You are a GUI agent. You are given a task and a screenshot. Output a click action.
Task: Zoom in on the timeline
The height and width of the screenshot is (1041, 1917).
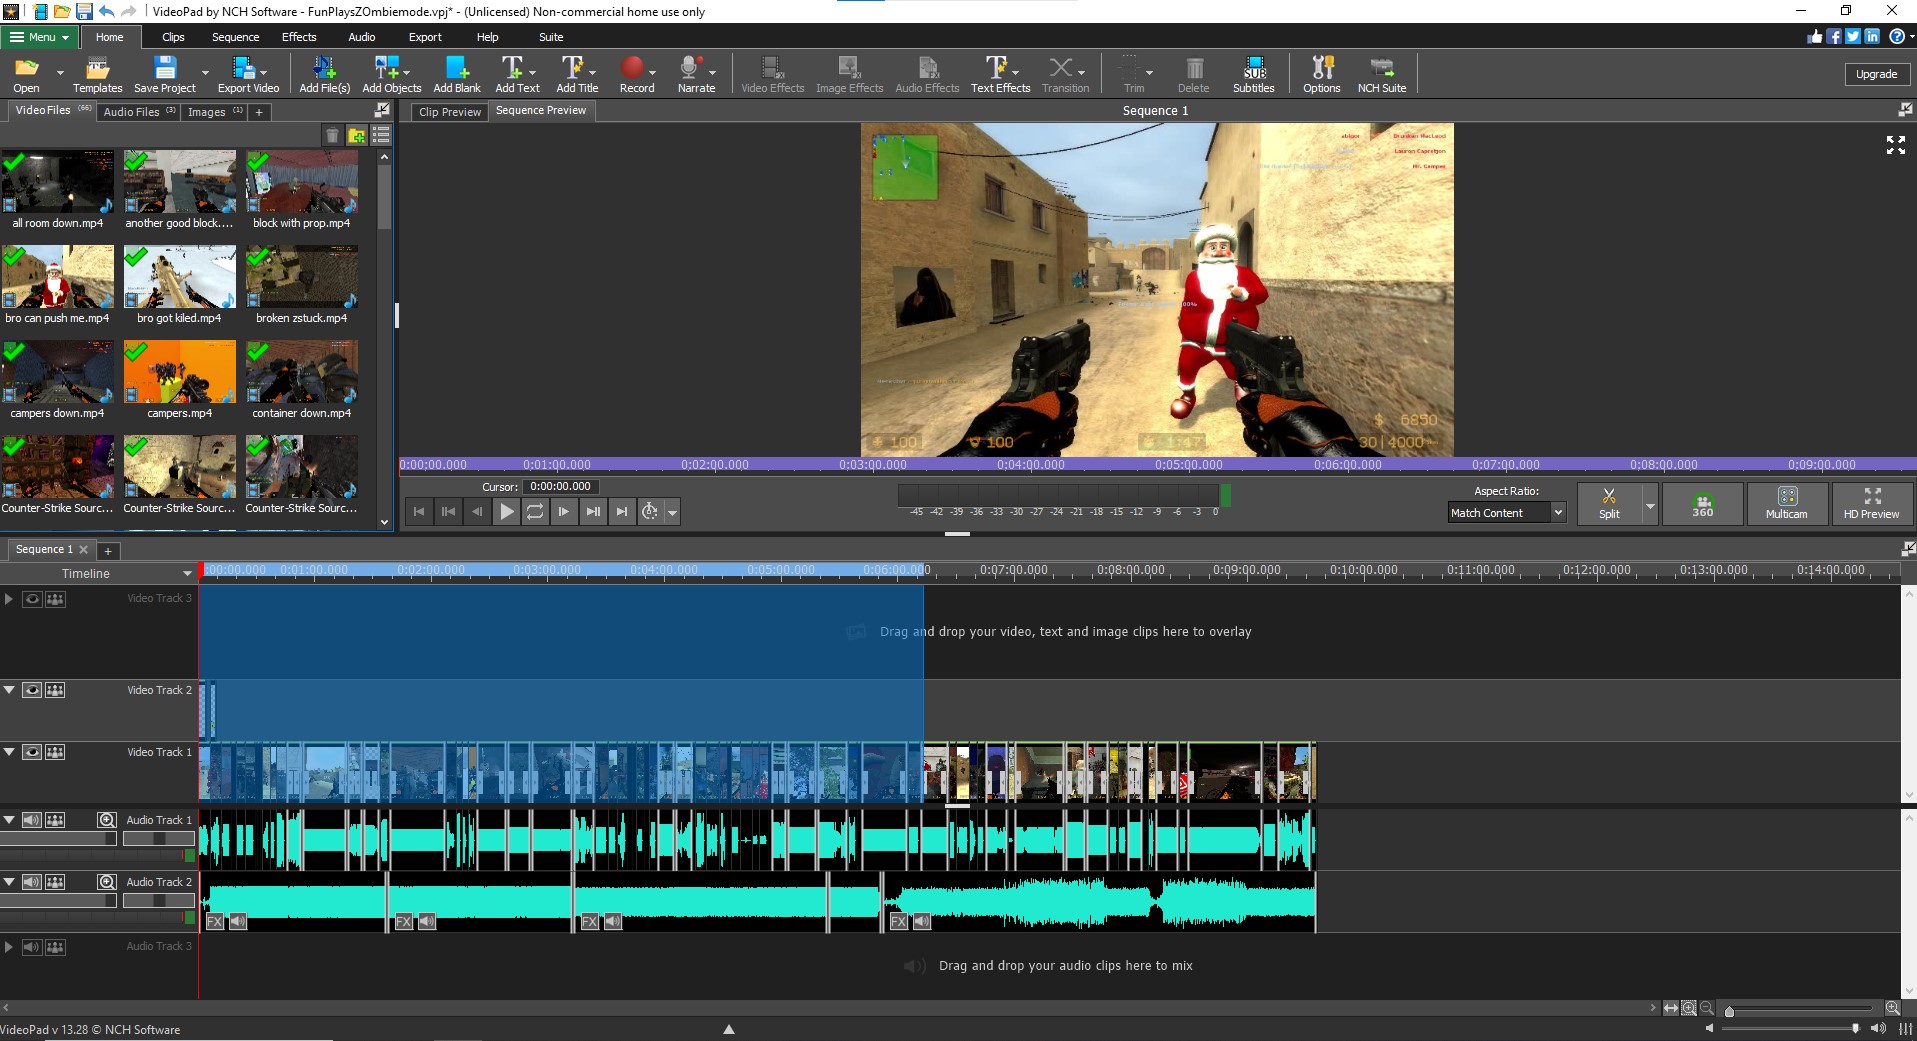[x=1892, y=1008]
